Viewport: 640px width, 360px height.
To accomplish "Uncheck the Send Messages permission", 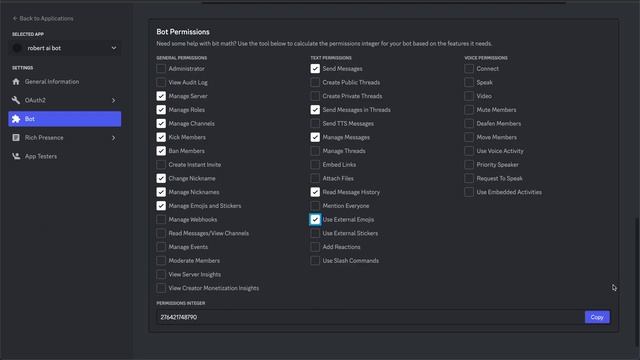I will point(315,69).
